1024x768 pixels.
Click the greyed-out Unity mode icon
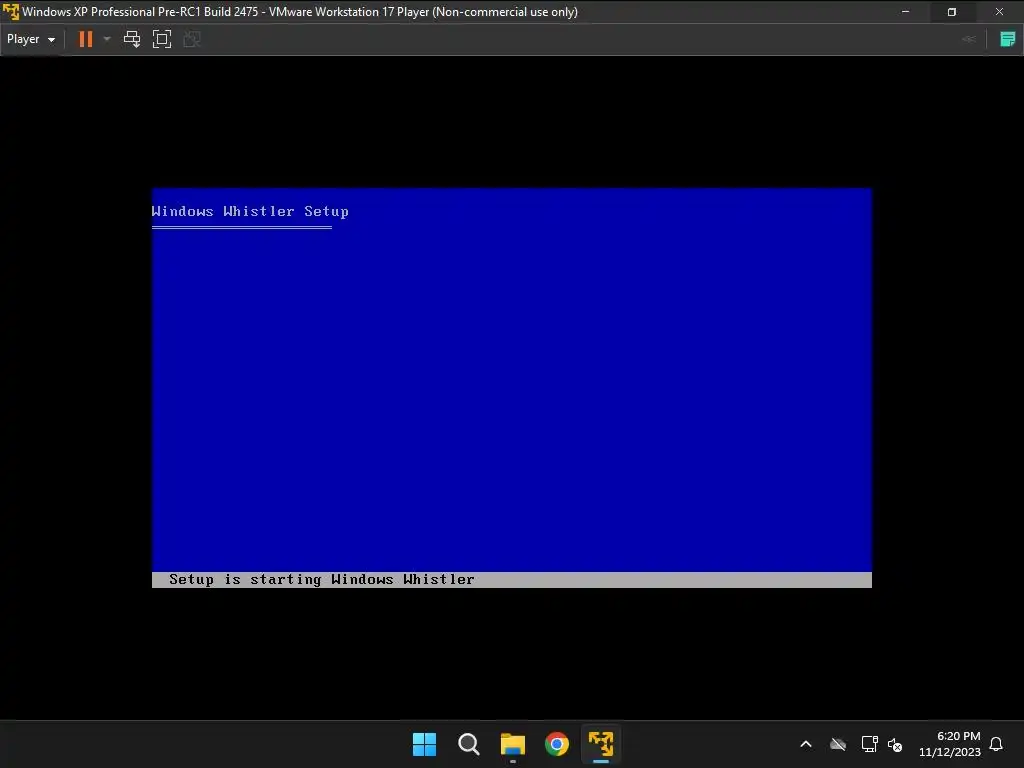point(192,39)
